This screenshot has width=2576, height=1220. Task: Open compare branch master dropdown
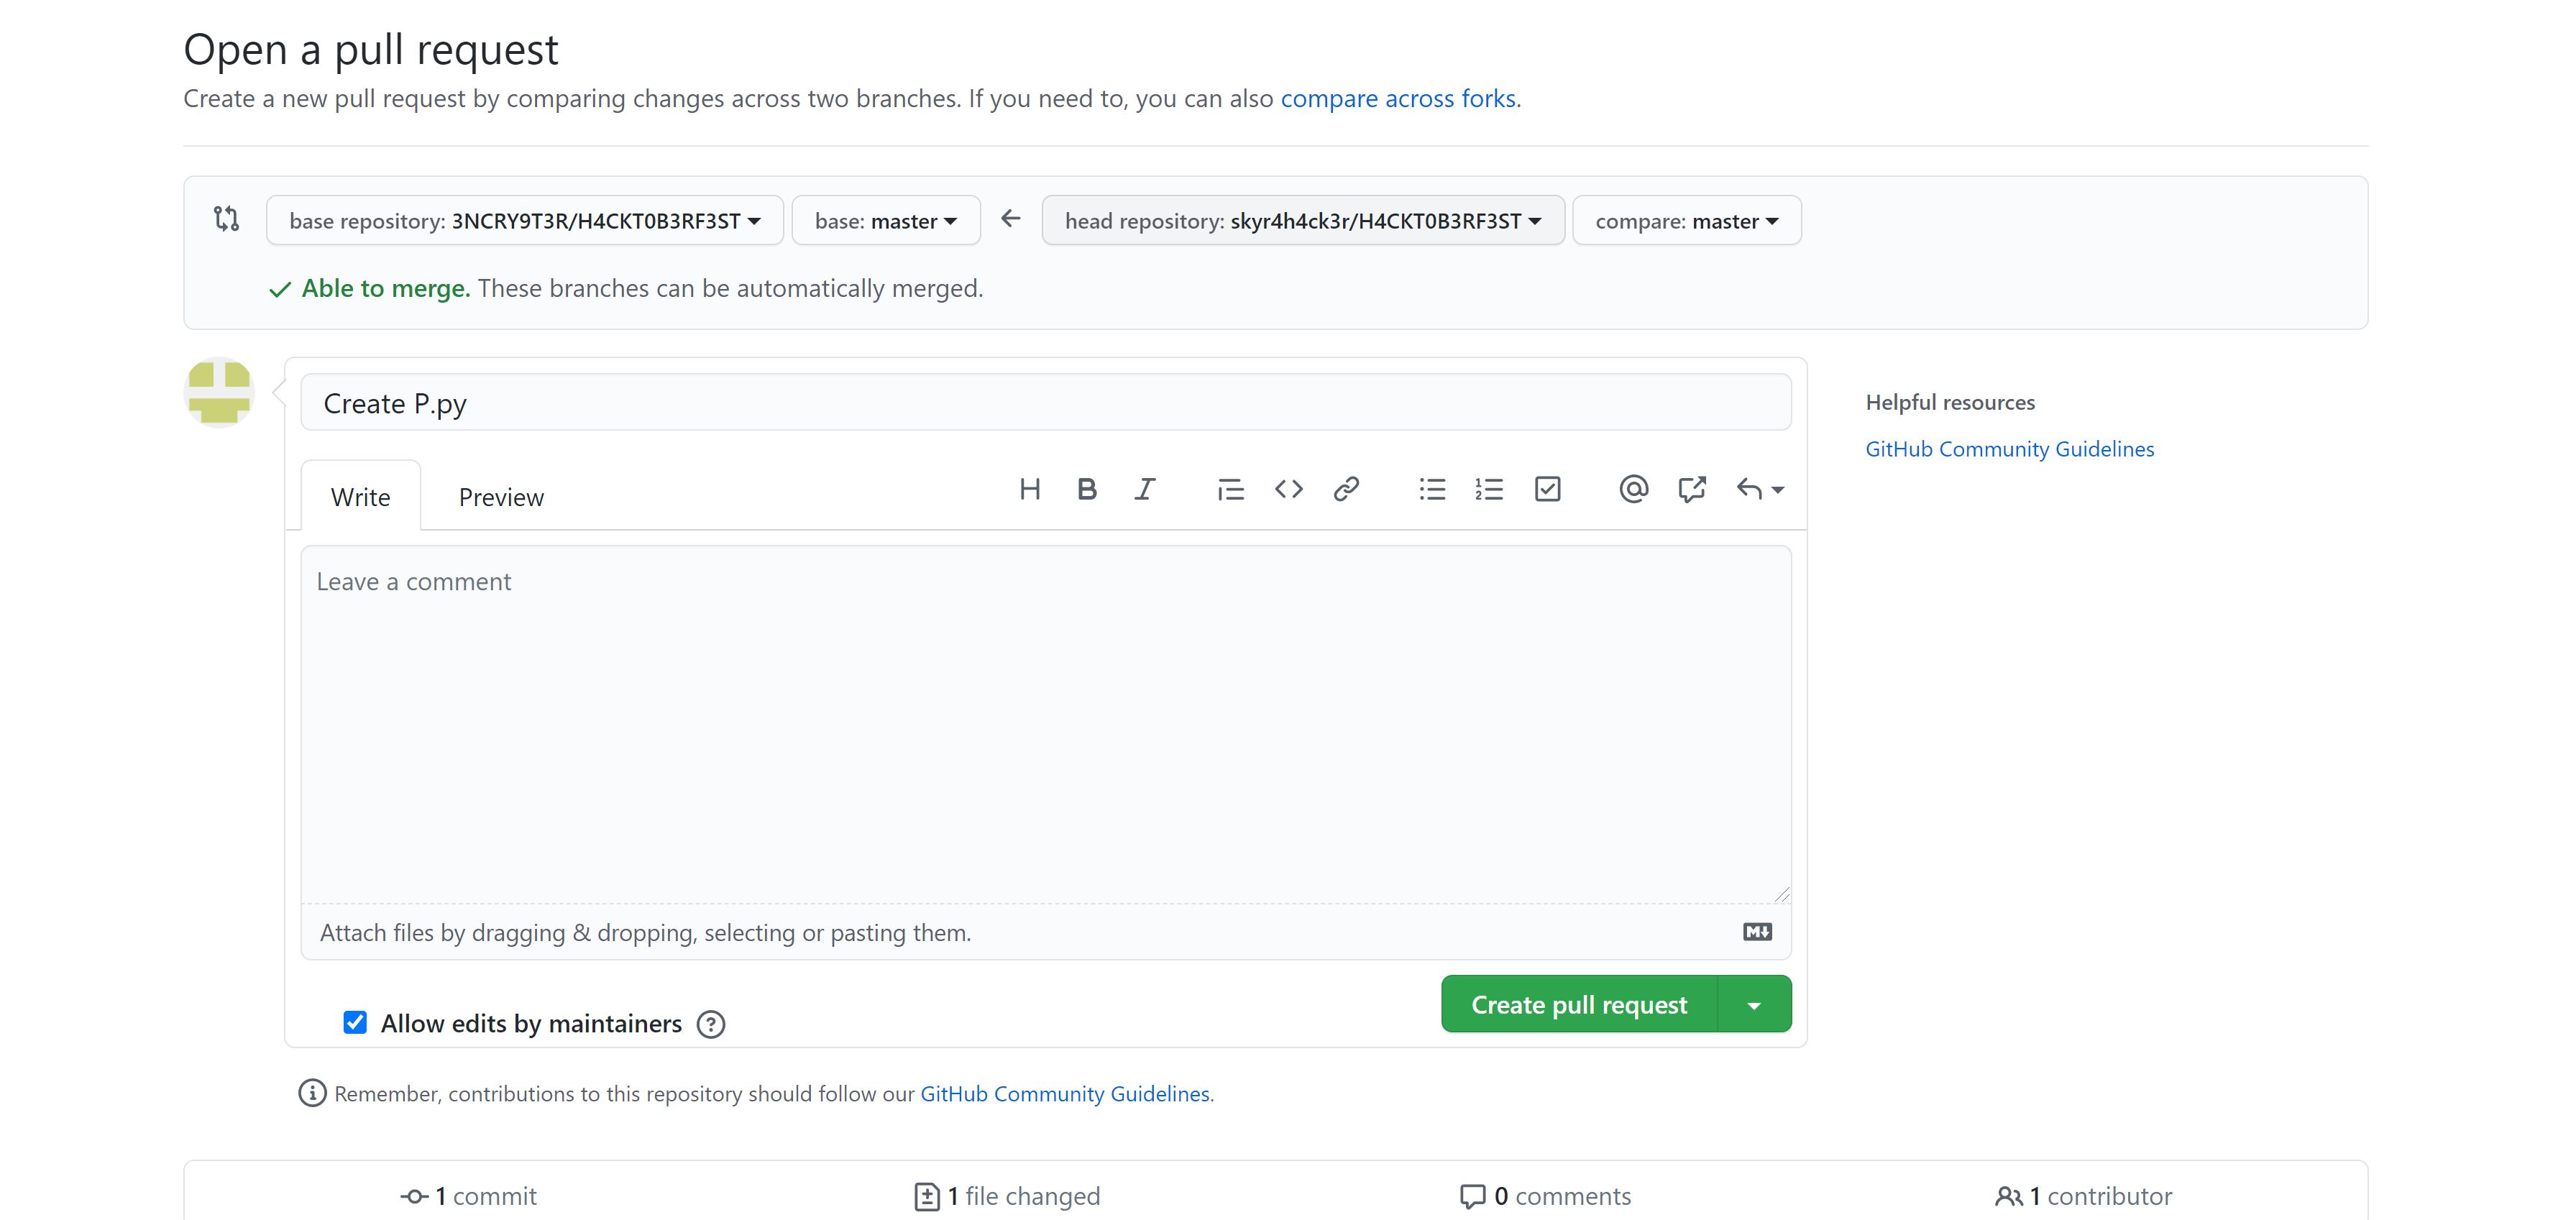[1686, 220]
